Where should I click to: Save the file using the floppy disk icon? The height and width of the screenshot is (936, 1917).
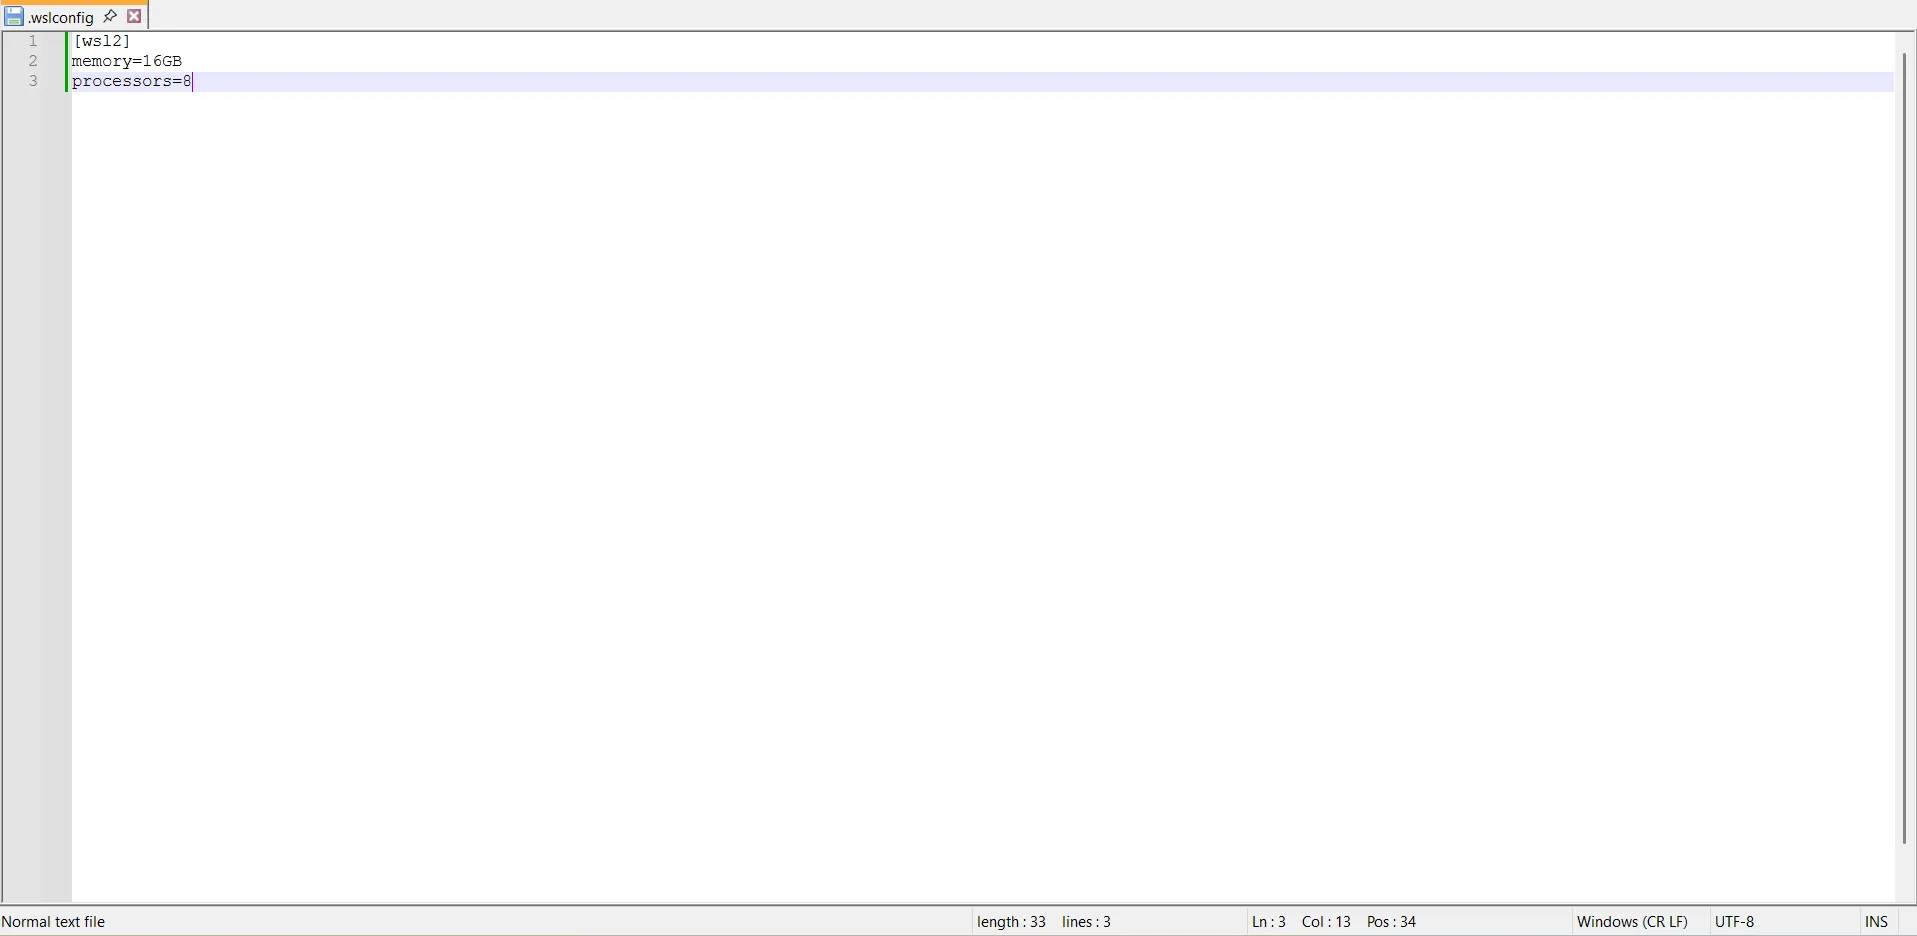click(x=13, y=16)
